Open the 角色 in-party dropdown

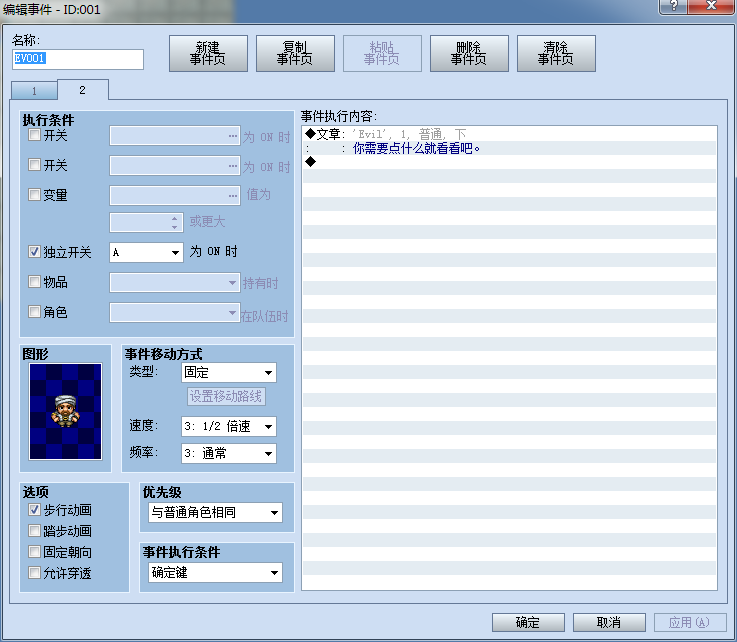click(175, 313)
